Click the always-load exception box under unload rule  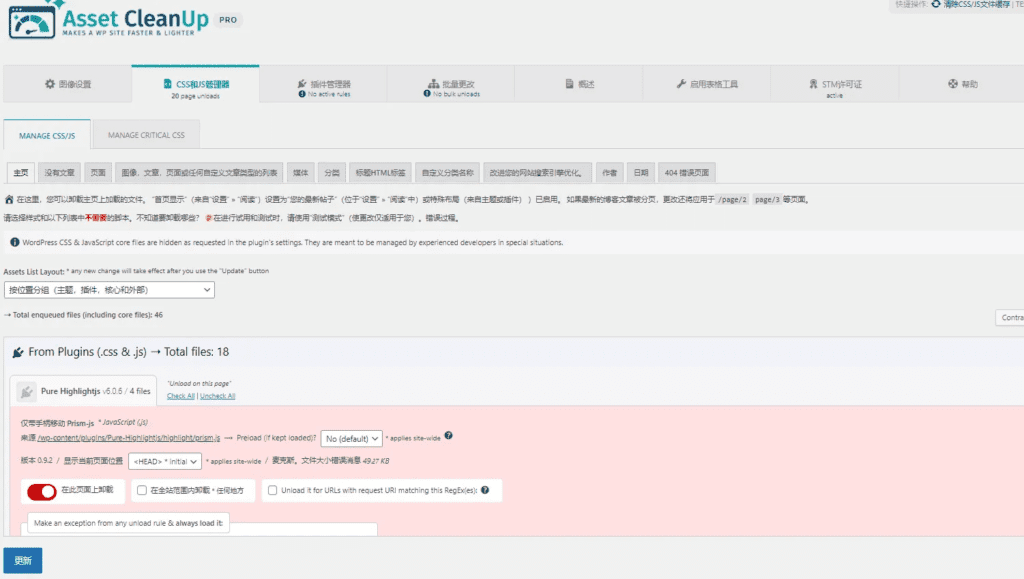pyautogui.click(x=129, y=523)
